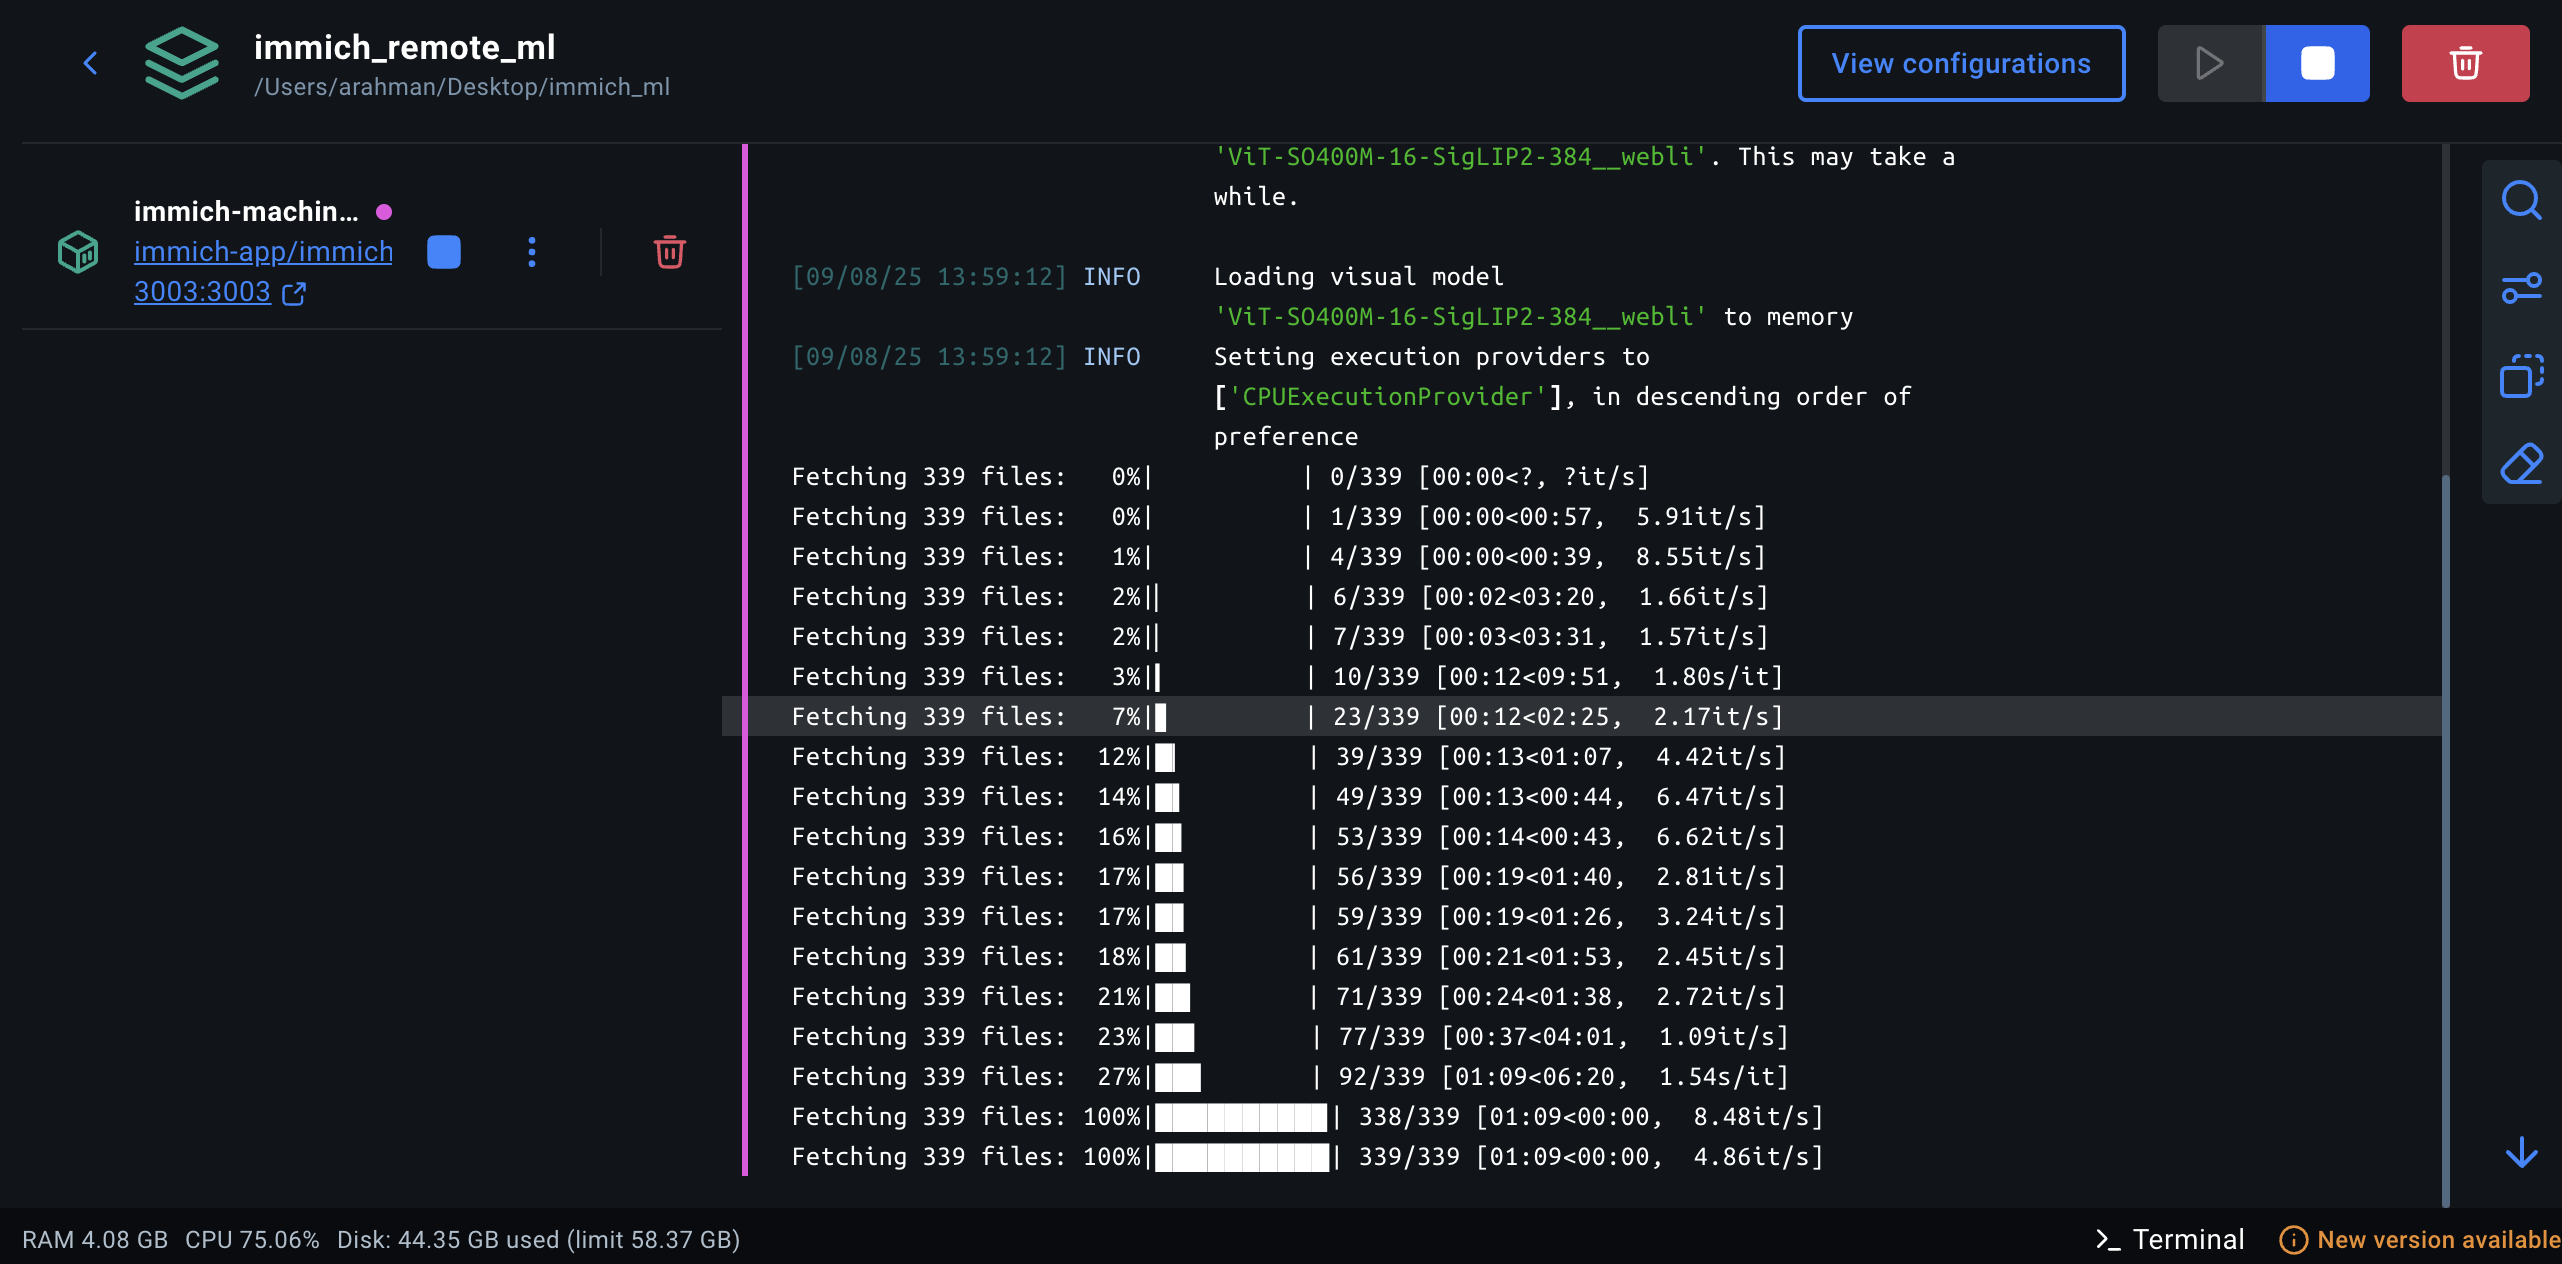This screenshot has width=2562, height=1264.
Task: Click the New version available notice
Action: pyautogui.click(x=2420, y=1239)
